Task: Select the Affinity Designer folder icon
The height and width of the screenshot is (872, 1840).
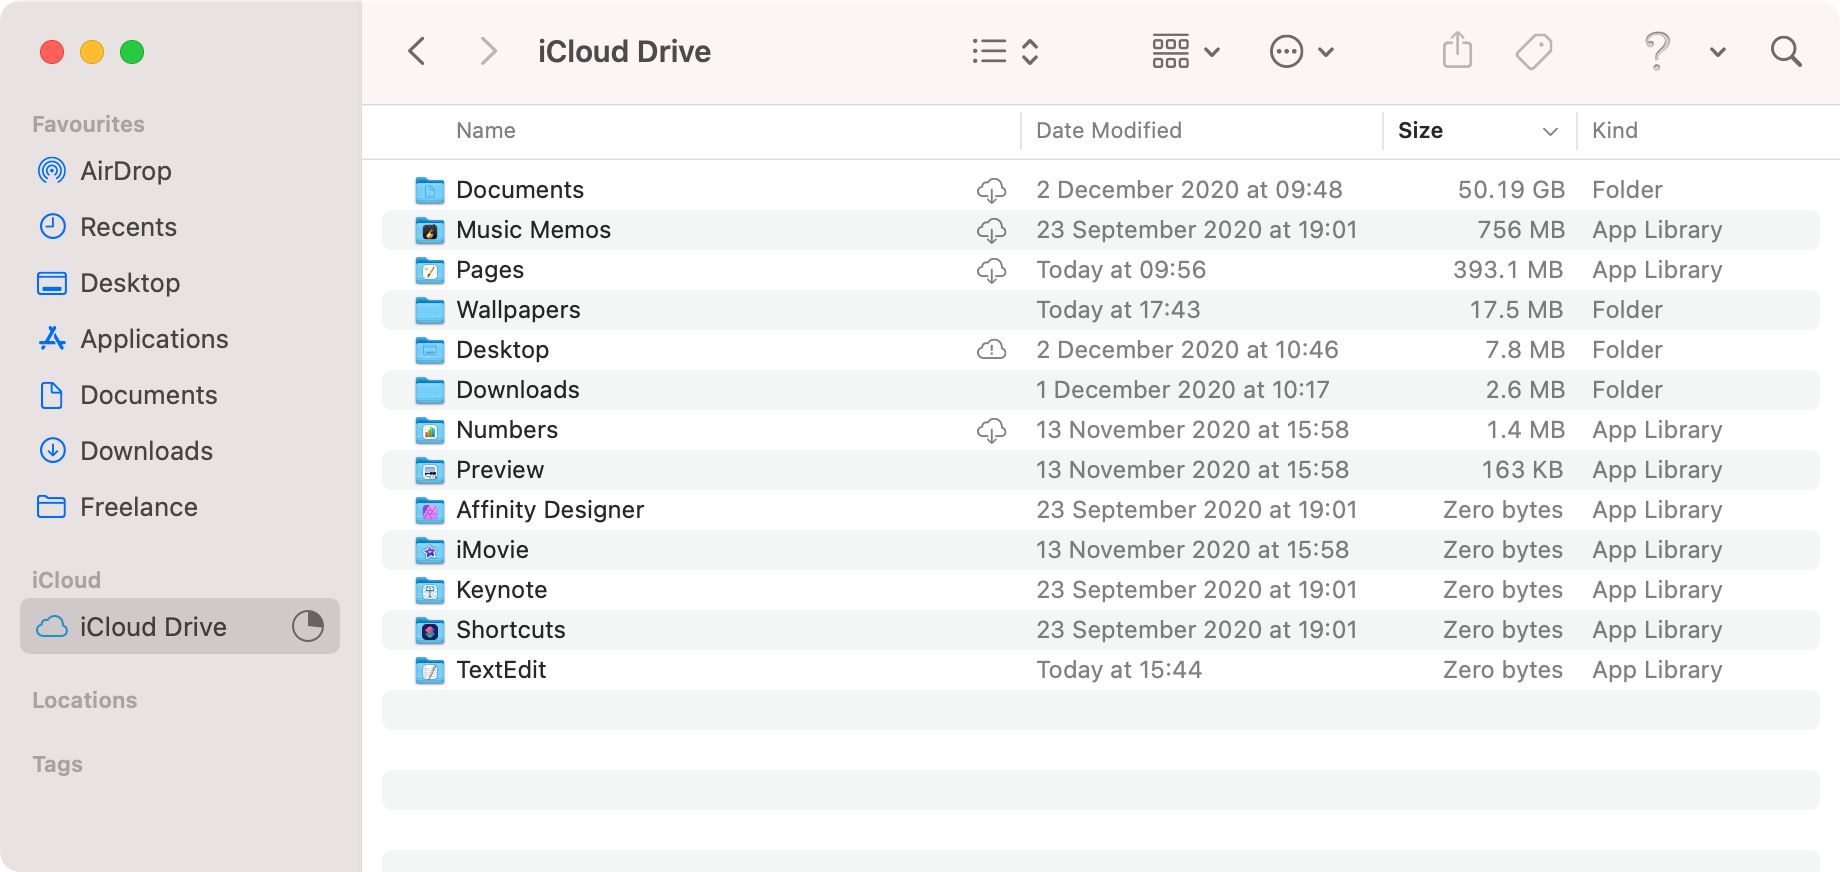Action: [x=430, y=510]
